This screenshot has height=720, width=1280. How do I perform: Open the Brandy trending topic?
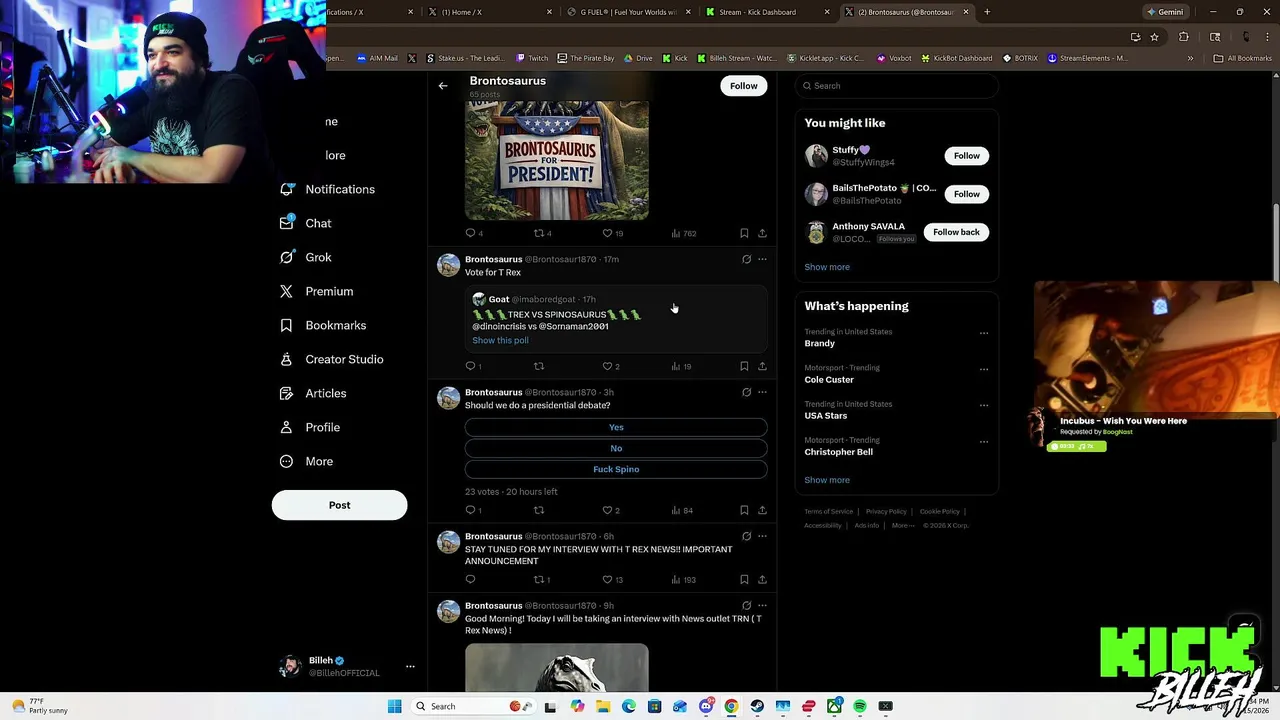pyautogui.click(x=819, y=343)
